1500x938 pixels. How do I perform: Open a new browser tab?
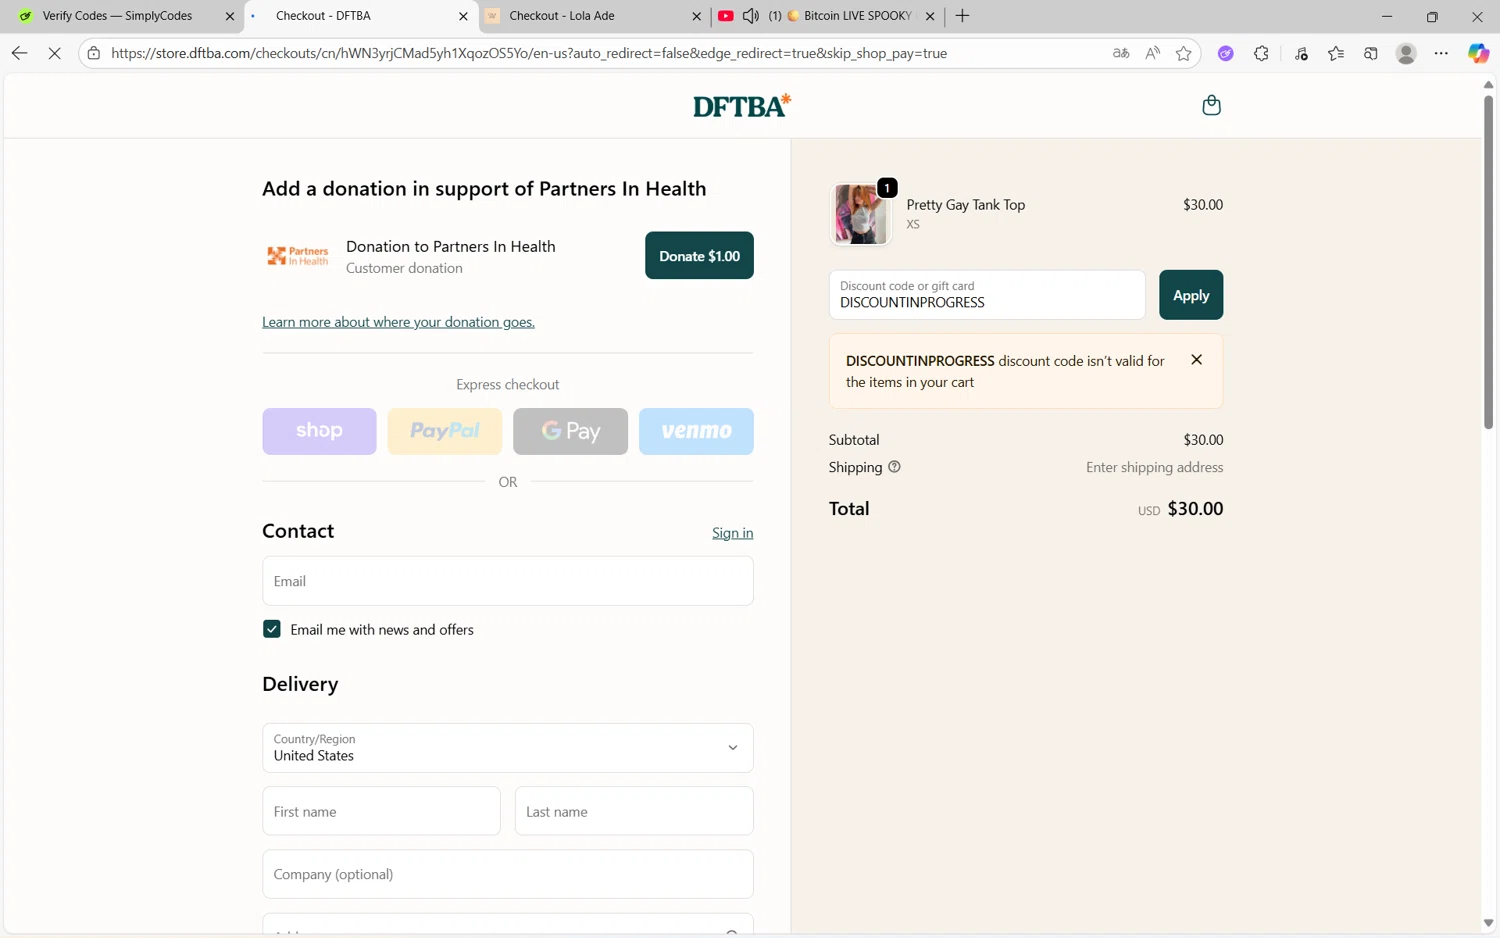[962, 16]
